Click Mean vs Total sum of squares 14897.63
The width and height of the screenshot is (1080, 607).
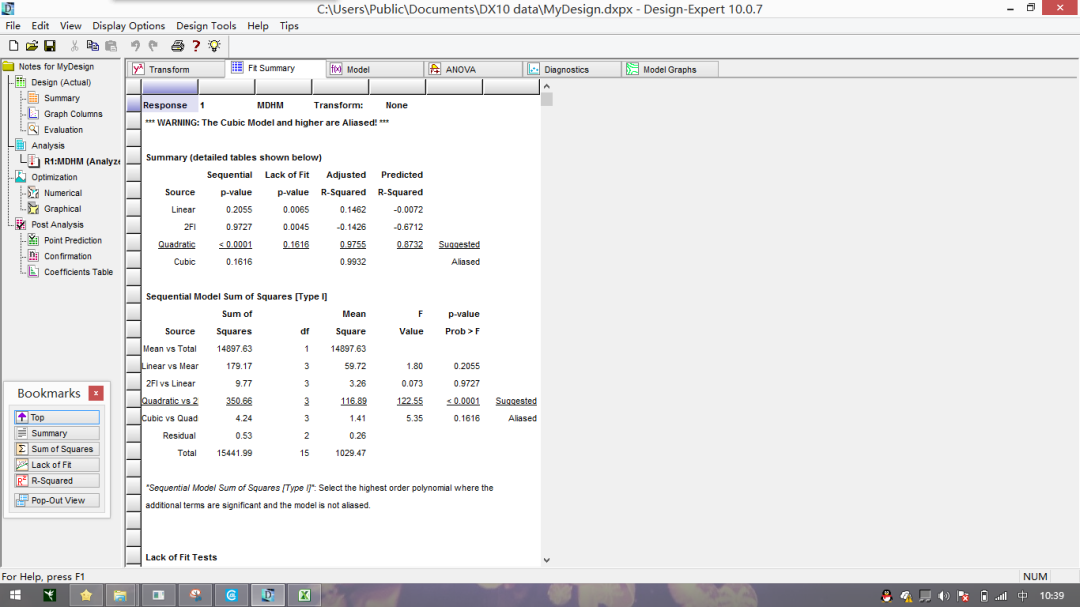[x=234, y=349]
